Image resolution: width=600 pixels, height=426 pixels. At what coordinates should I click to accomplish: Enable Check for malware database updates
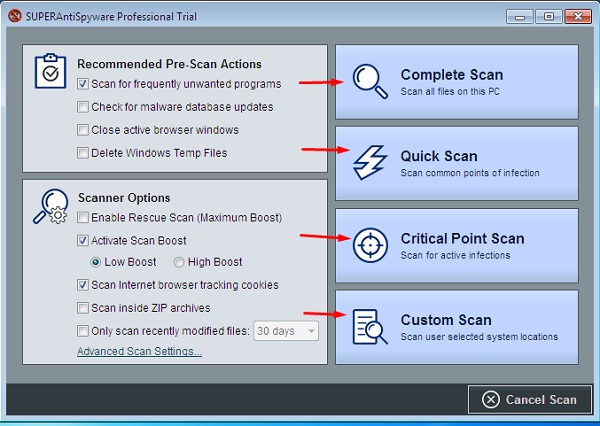pyautogui.click(x=83, y=107)
